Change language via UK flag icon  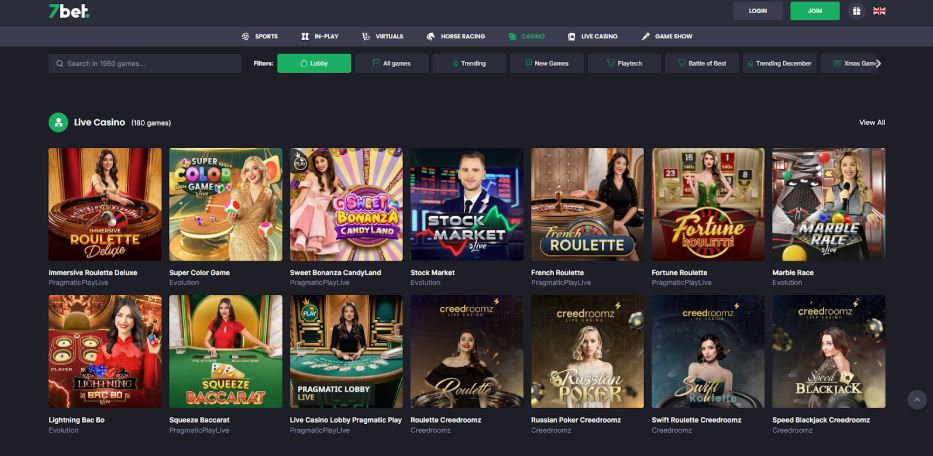879,11
